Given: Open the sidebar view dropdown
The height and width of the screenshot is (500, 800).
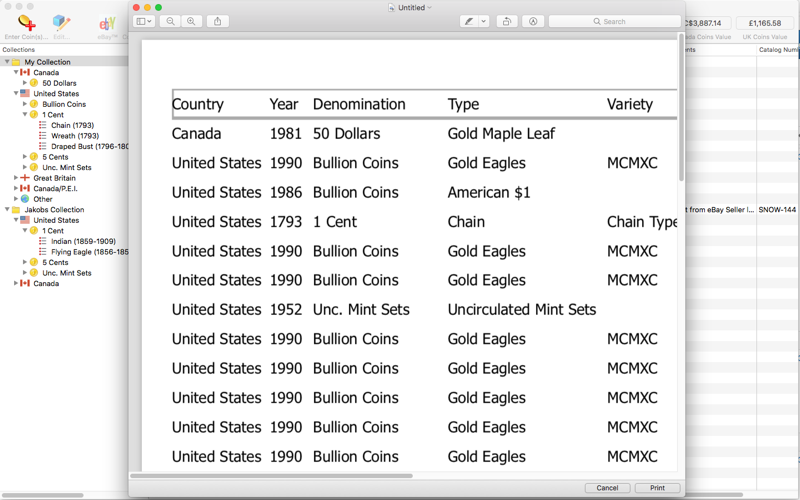Looking at the screenshot, I should coord(144,21).
